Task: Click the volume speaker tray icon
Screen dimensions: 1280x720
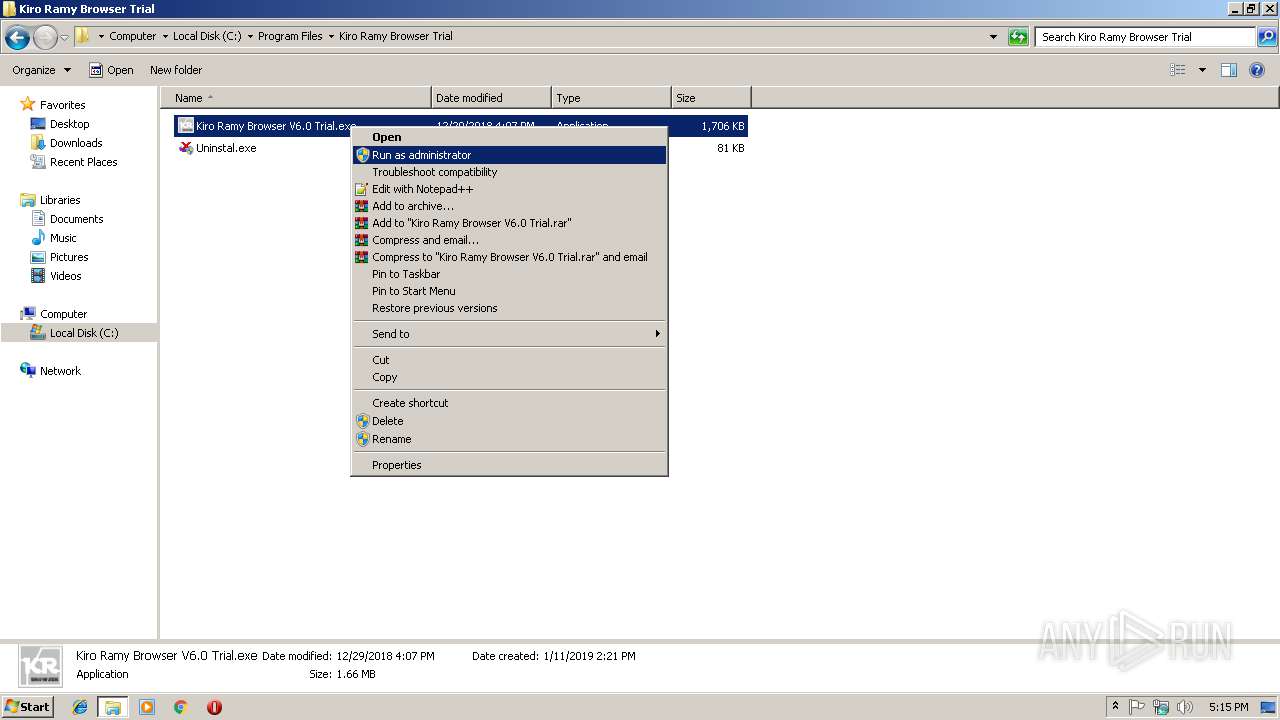Action: point(1185,707)
